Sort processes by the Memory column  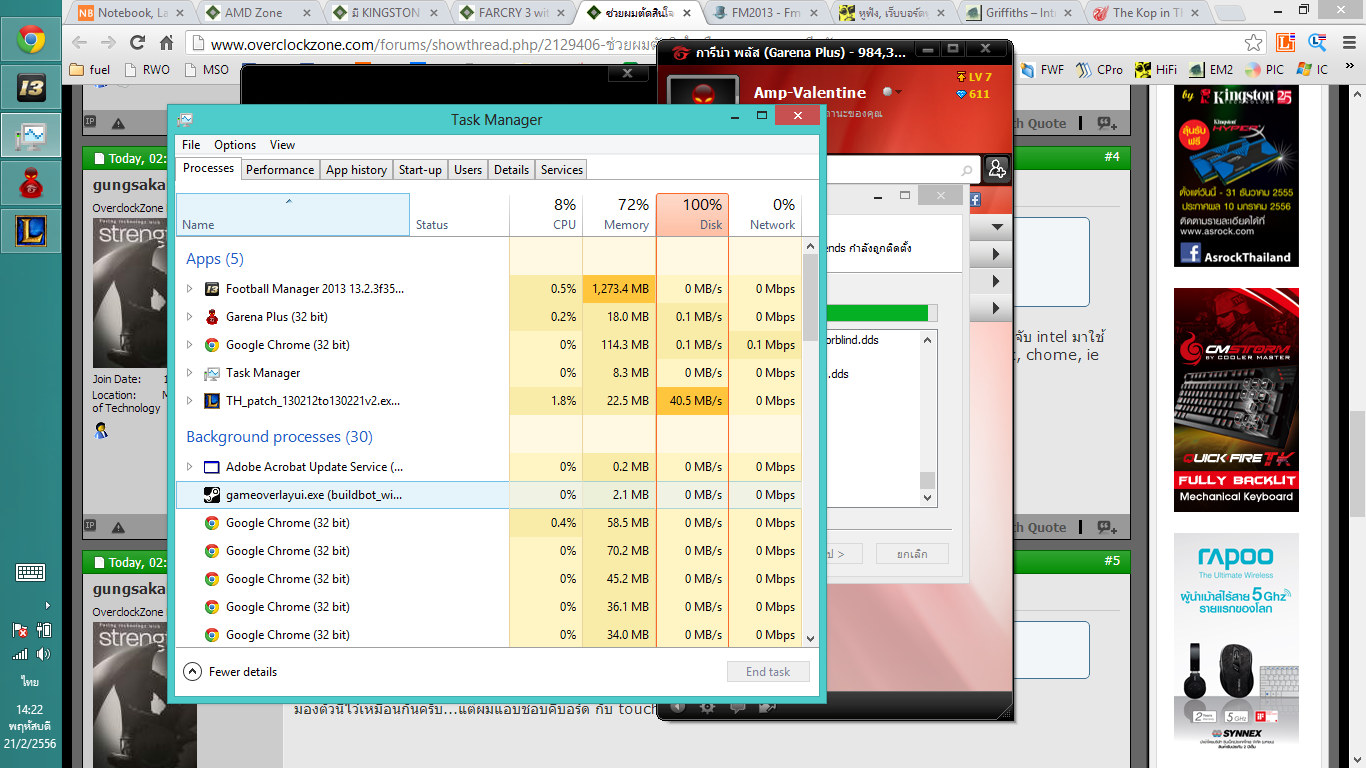pos(619,215)
